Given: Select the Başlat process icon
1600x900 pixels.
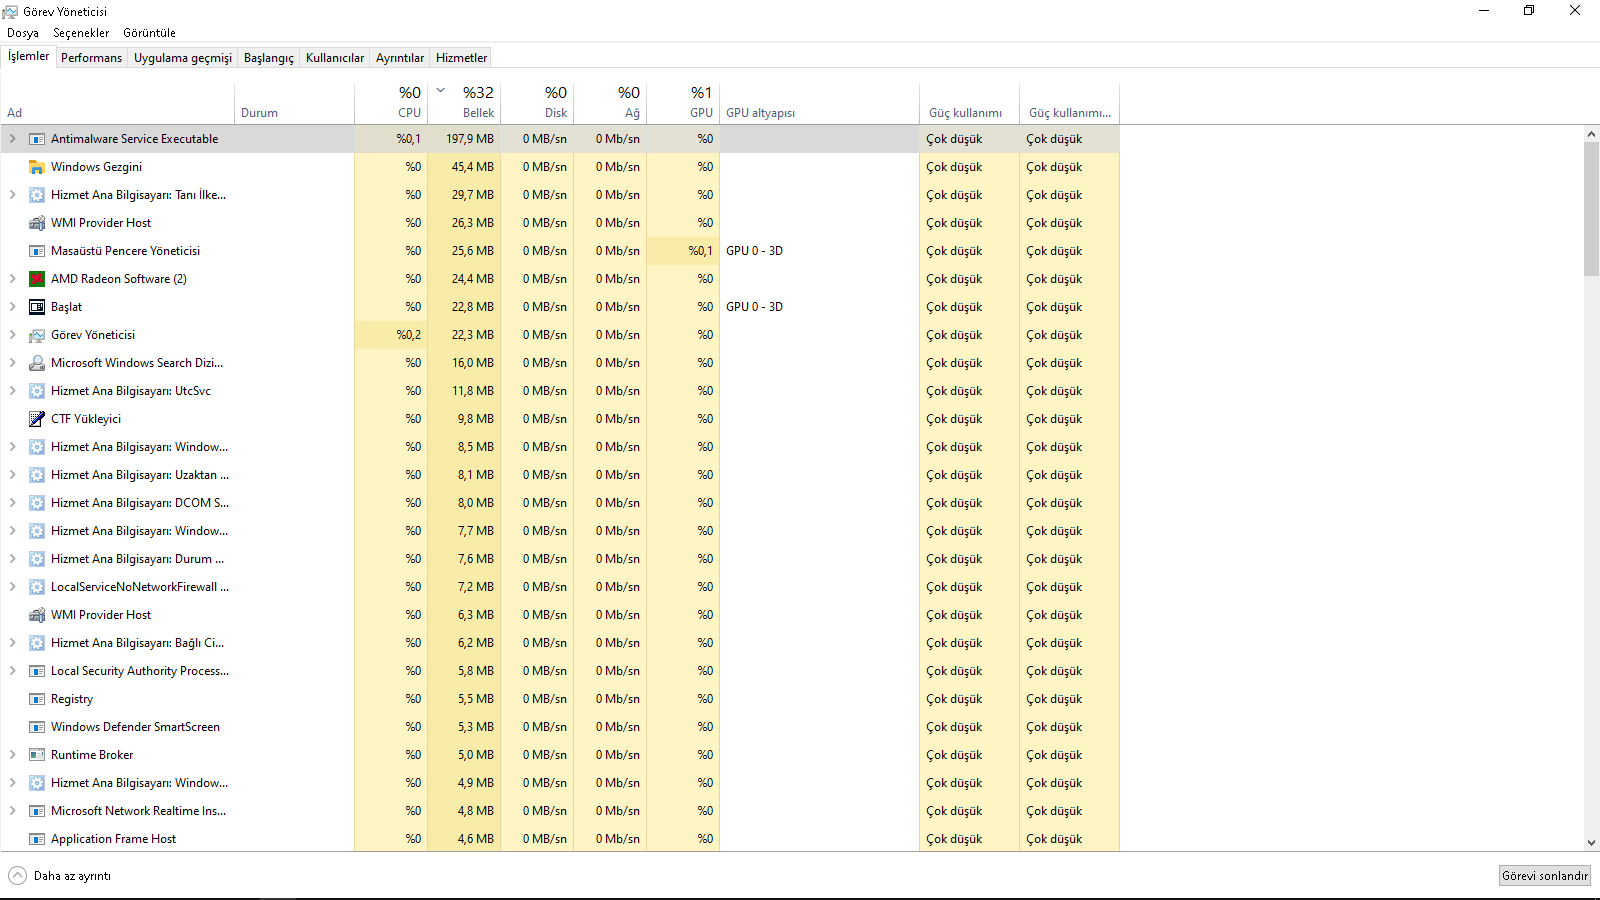Looking at the screenshot, I should pos(37,307).
